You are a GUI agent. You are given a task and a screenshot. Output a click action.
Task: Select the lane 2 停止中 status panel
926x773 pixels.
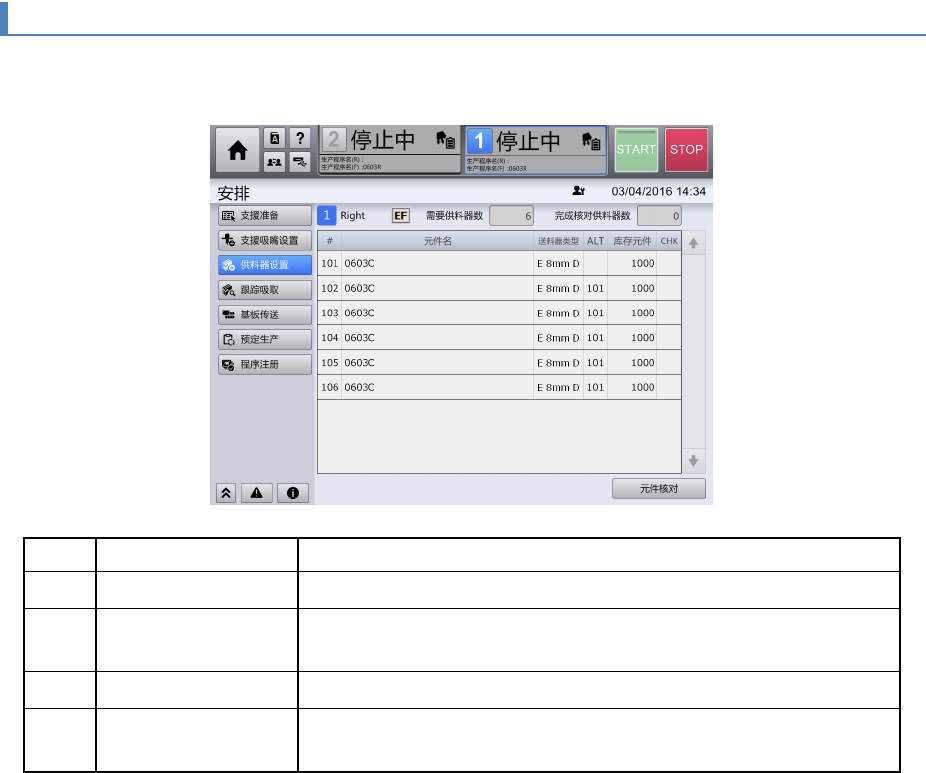click(x=390, y=150)
